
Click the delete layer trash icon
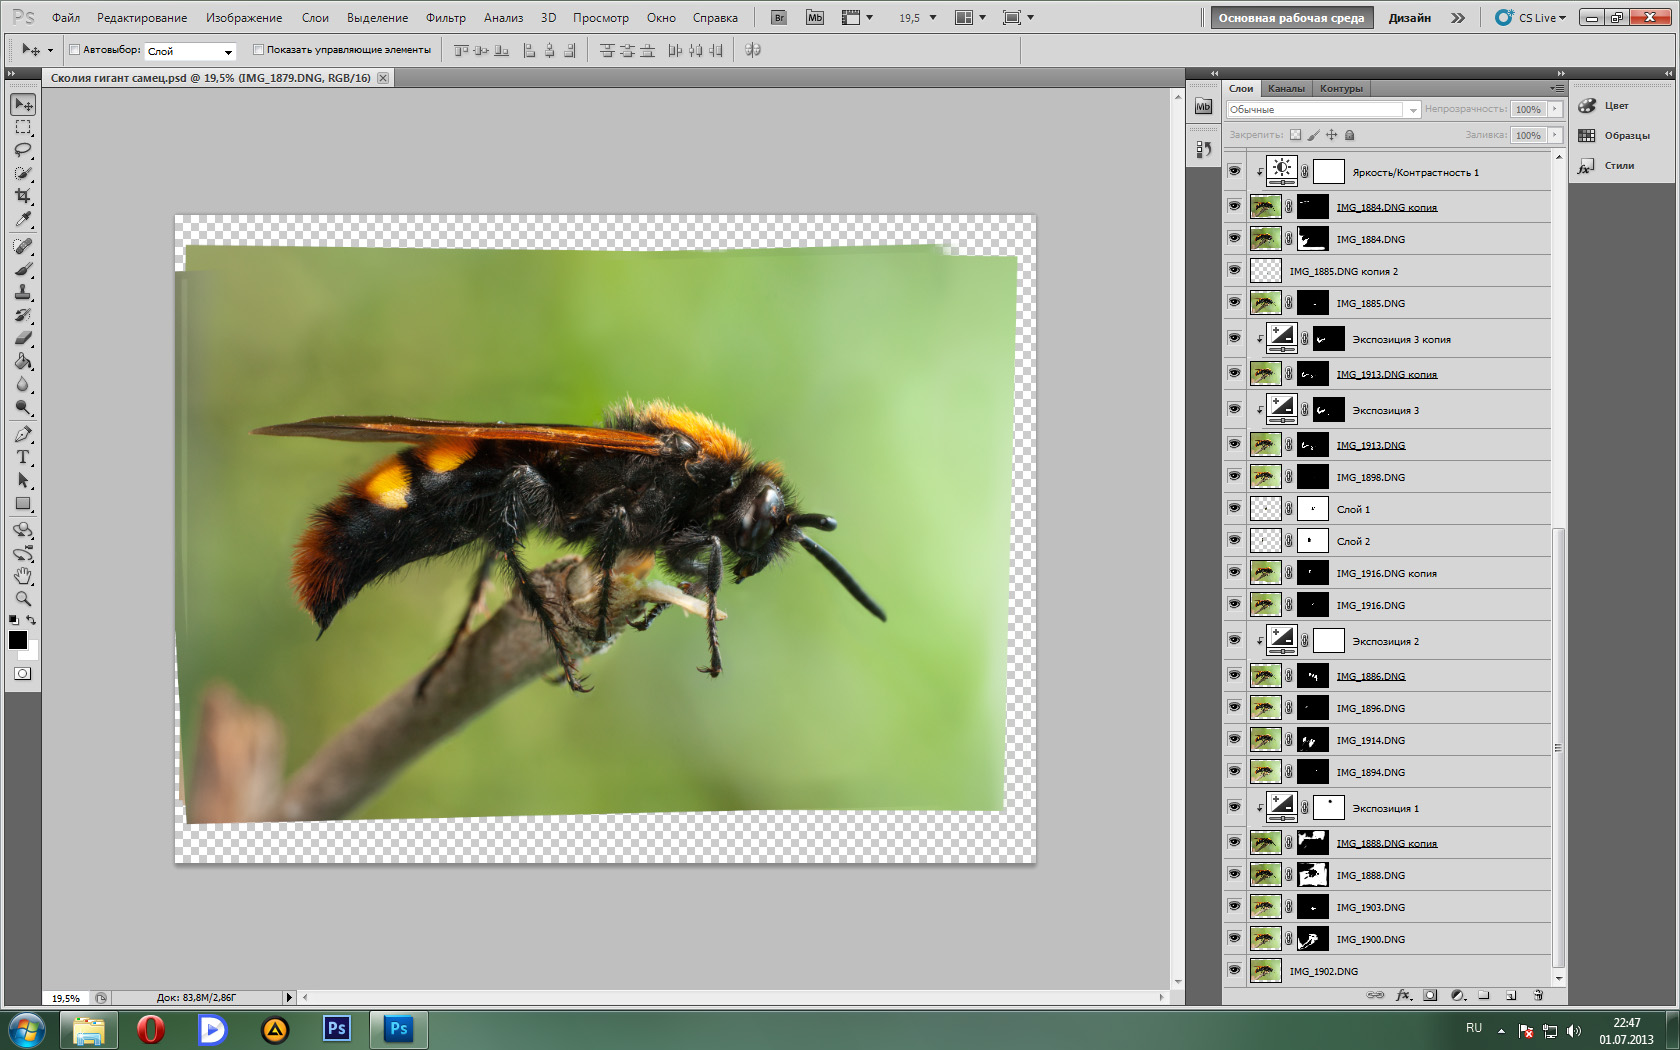click(1538, 995)
